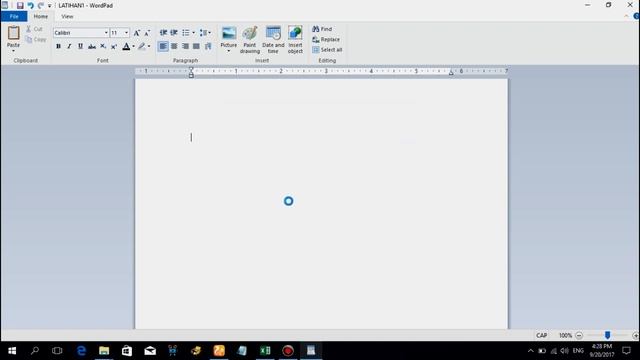Click the 100% zoom level text

(565, 336)
